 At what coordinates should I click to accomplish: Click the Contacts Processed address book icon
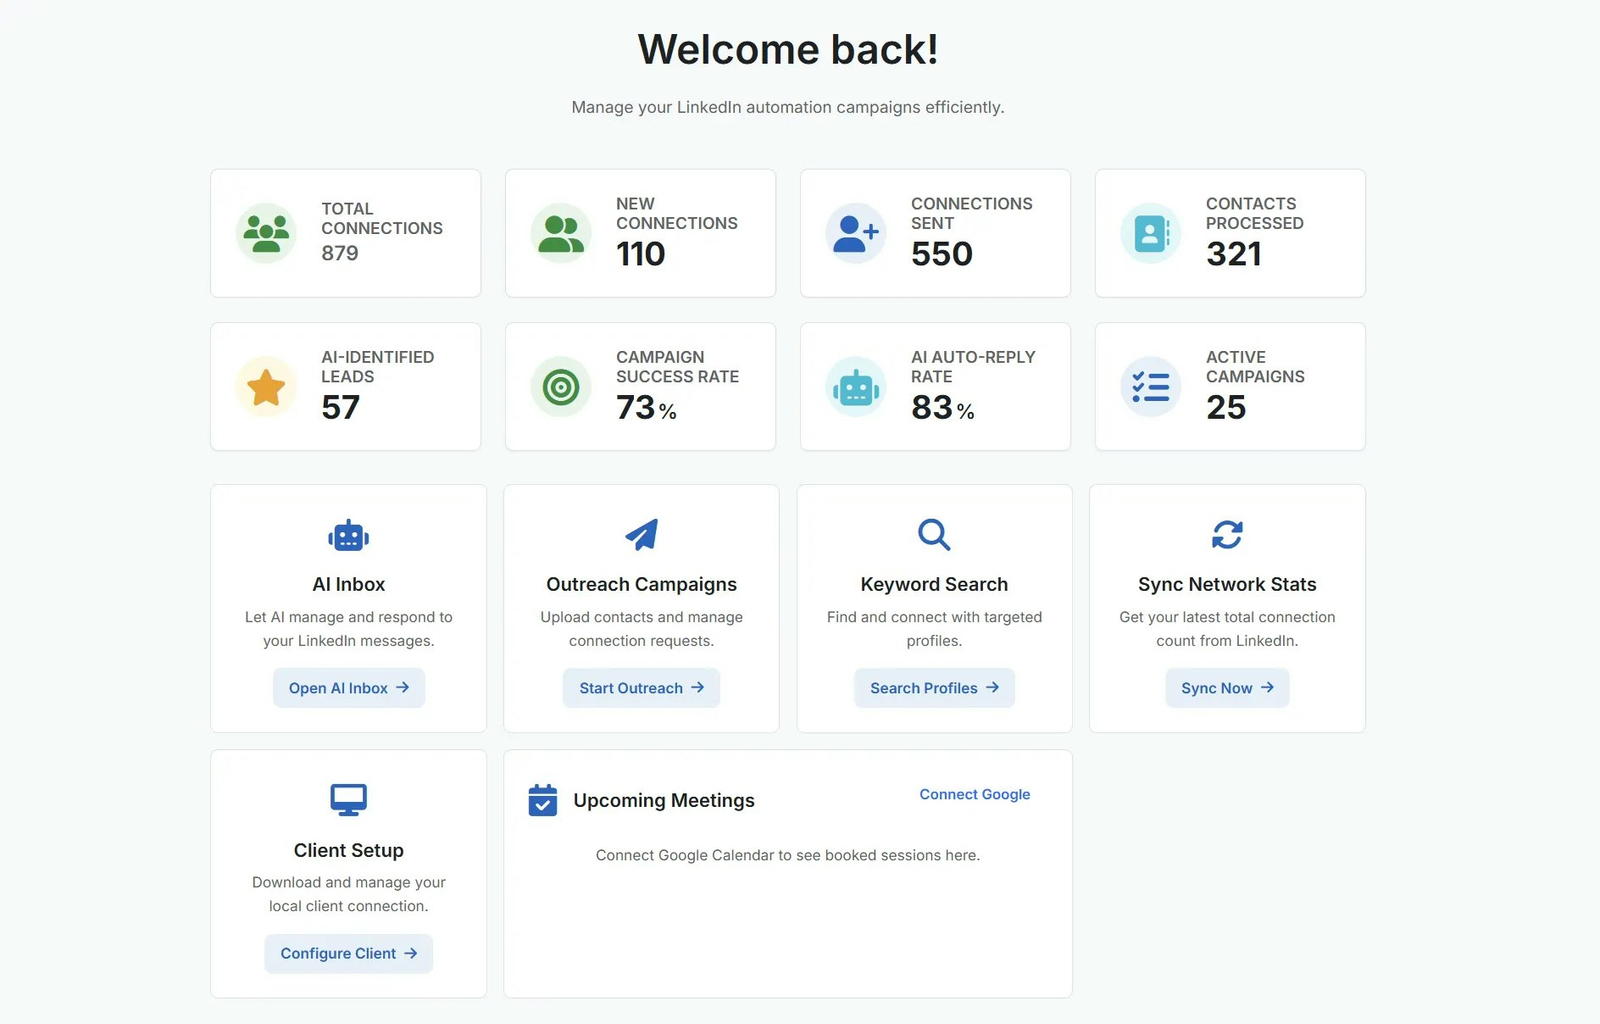pyautogui.click(x=1151, y=233)
